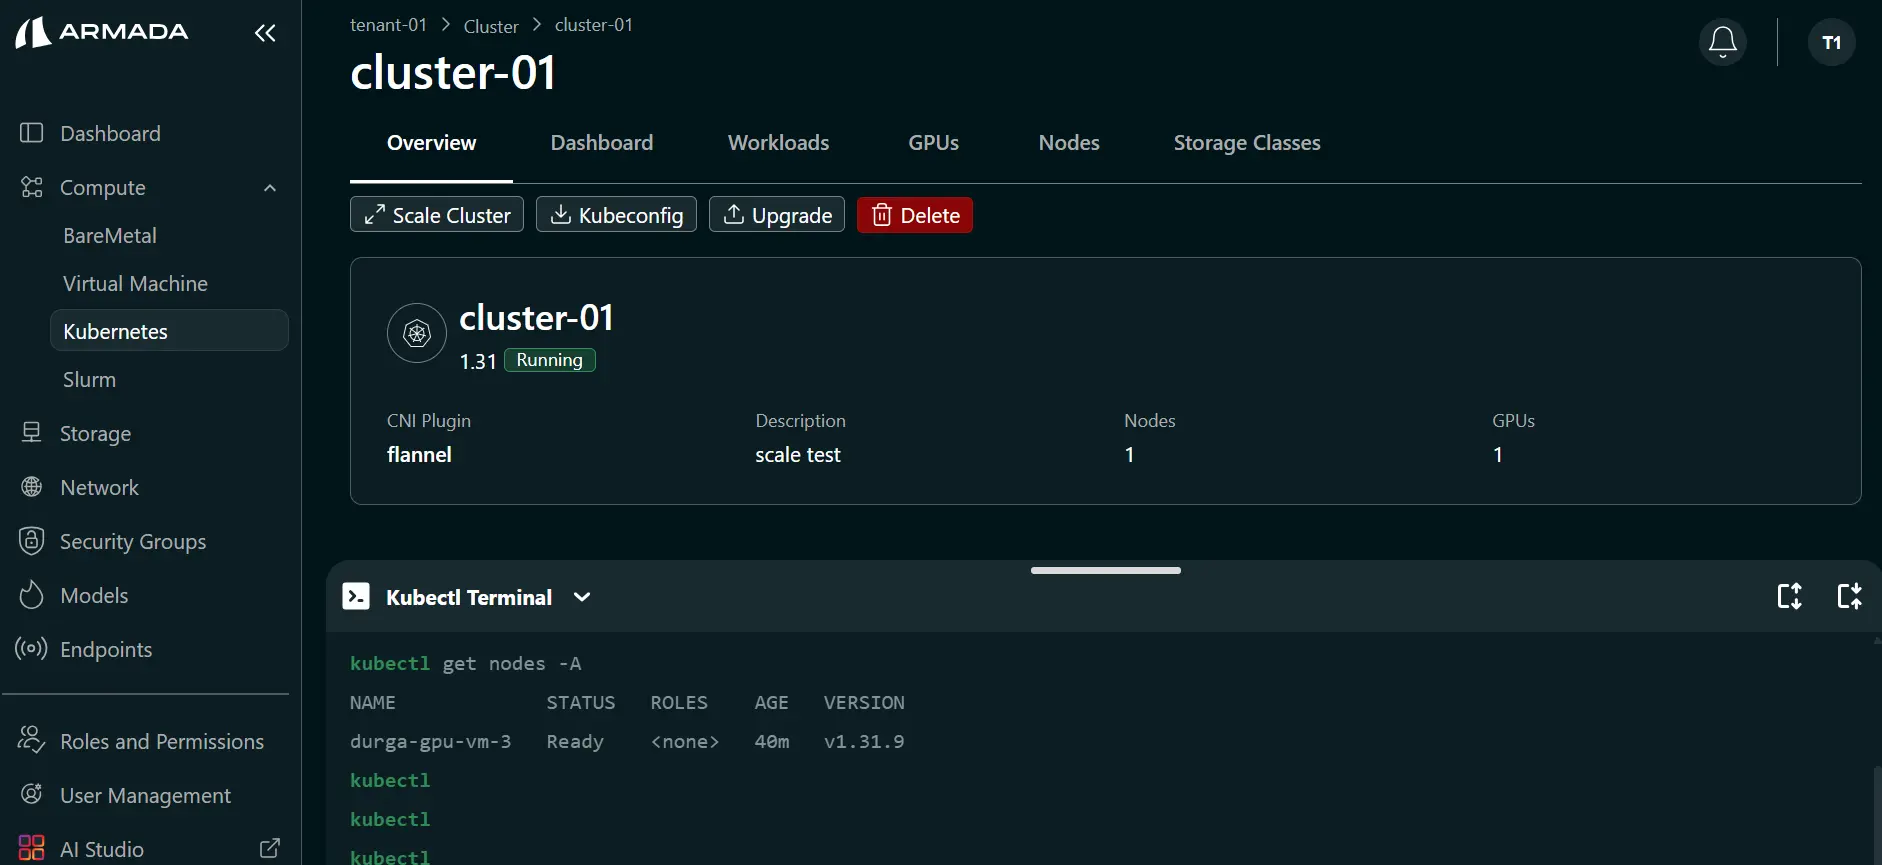This screenshot has width=1882, height=865.
Task: Open Endpoints in the sidebar
Action: click(106, 649)
